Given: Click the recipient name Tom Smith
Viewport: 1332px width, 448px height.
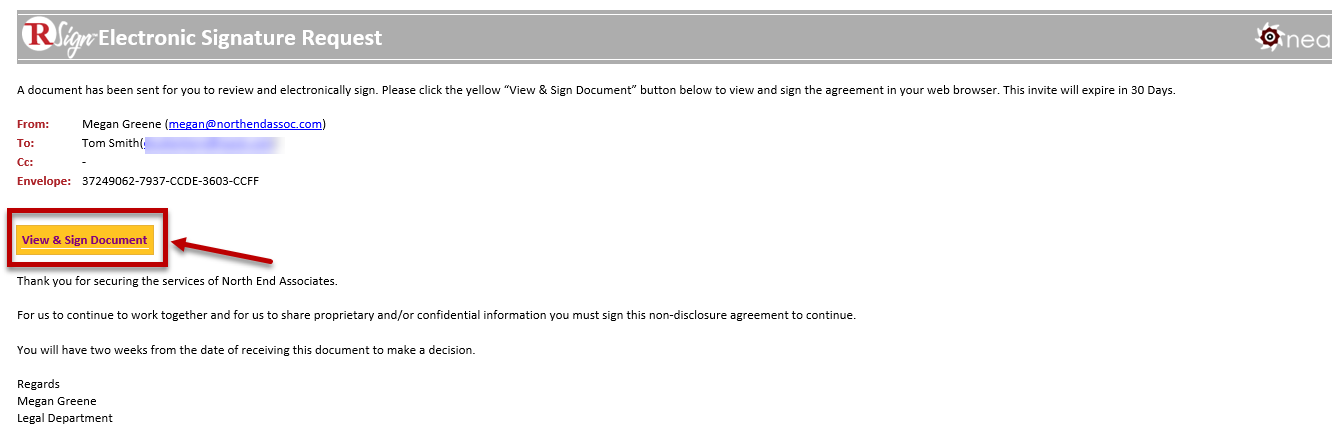Looking at the screenshot, I should [111, 143].
